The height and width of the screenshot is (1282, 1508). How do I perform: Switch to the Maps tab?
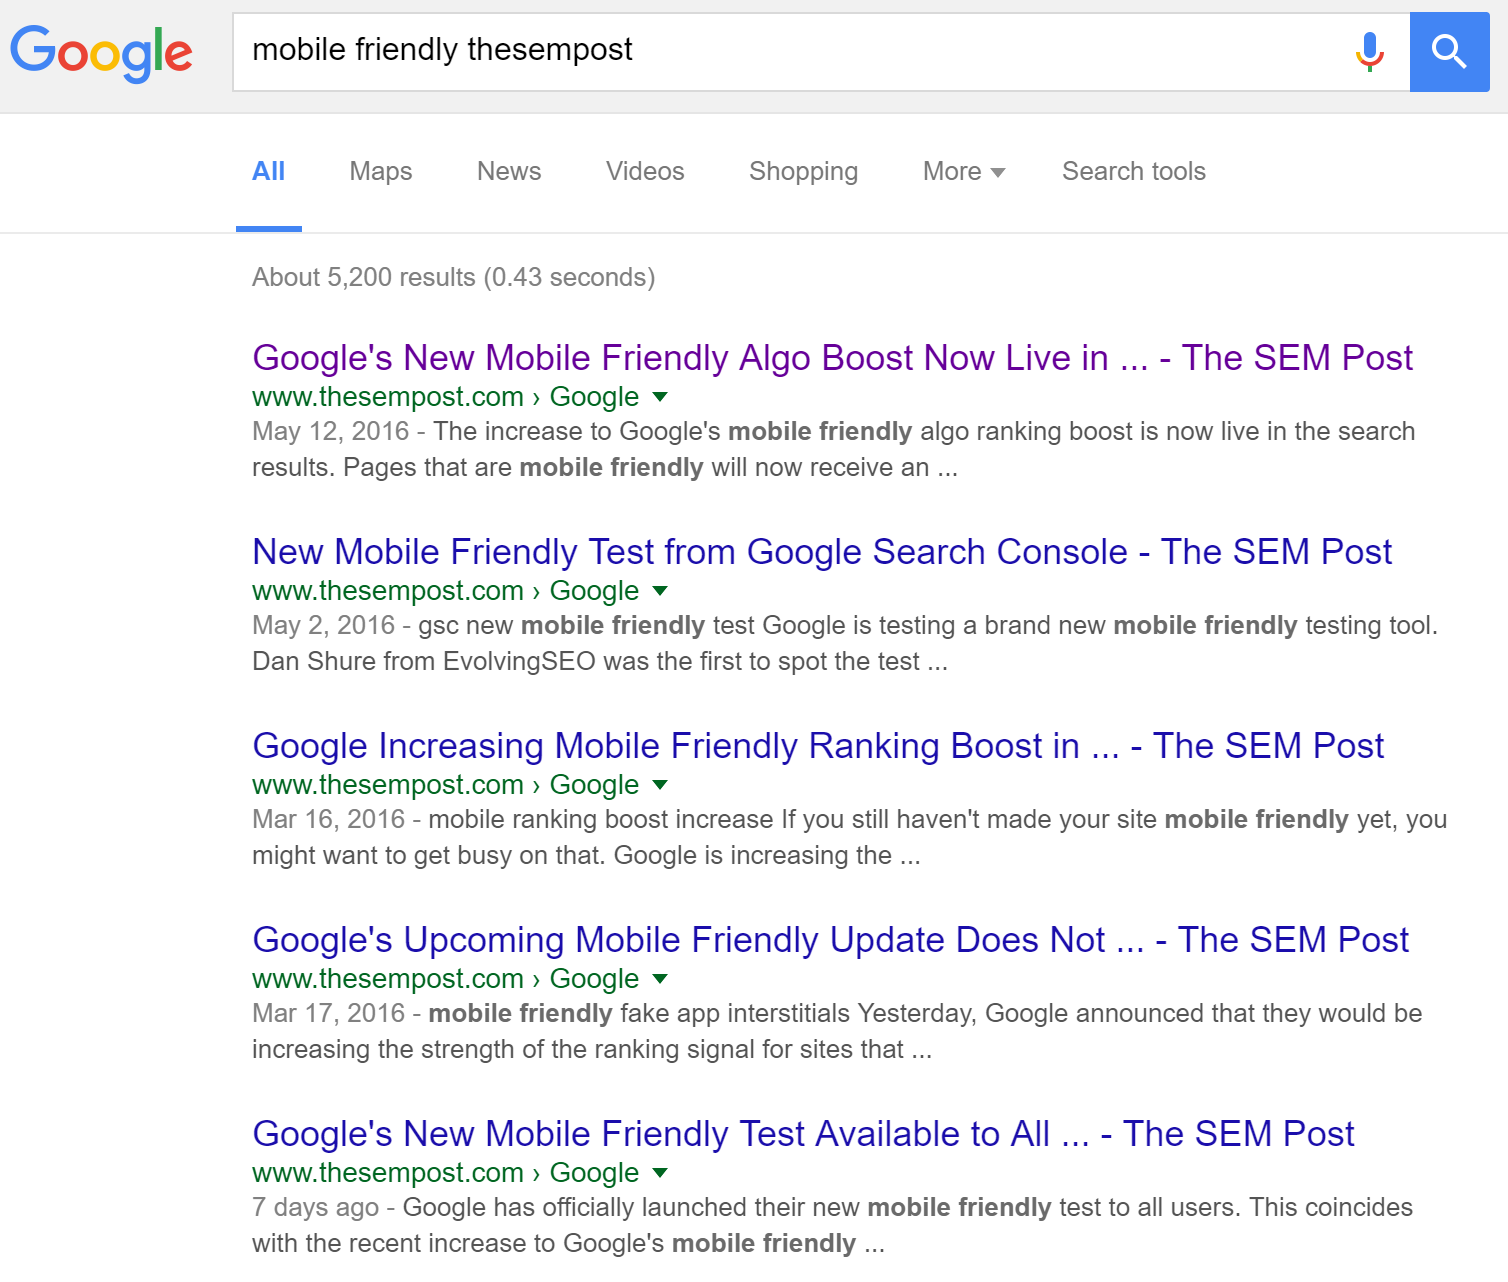[x=380, y=171]
